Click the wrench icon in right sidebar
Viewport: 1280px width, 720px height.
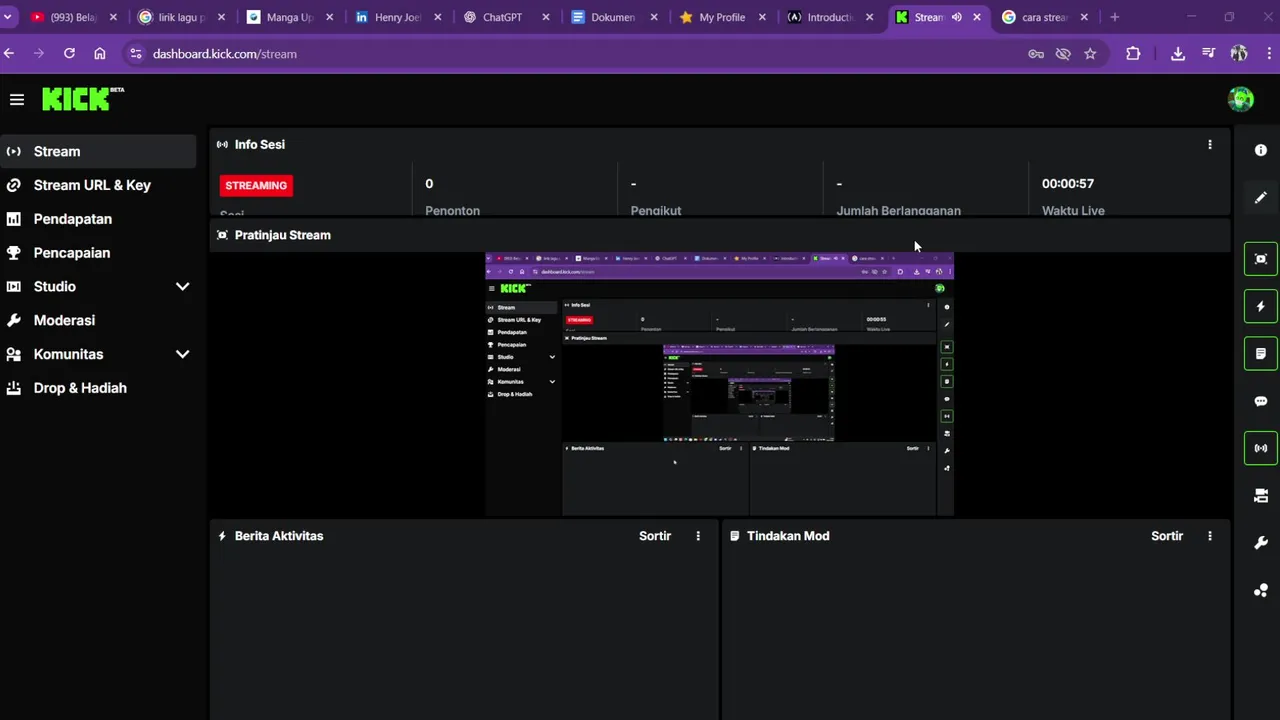1261,543
